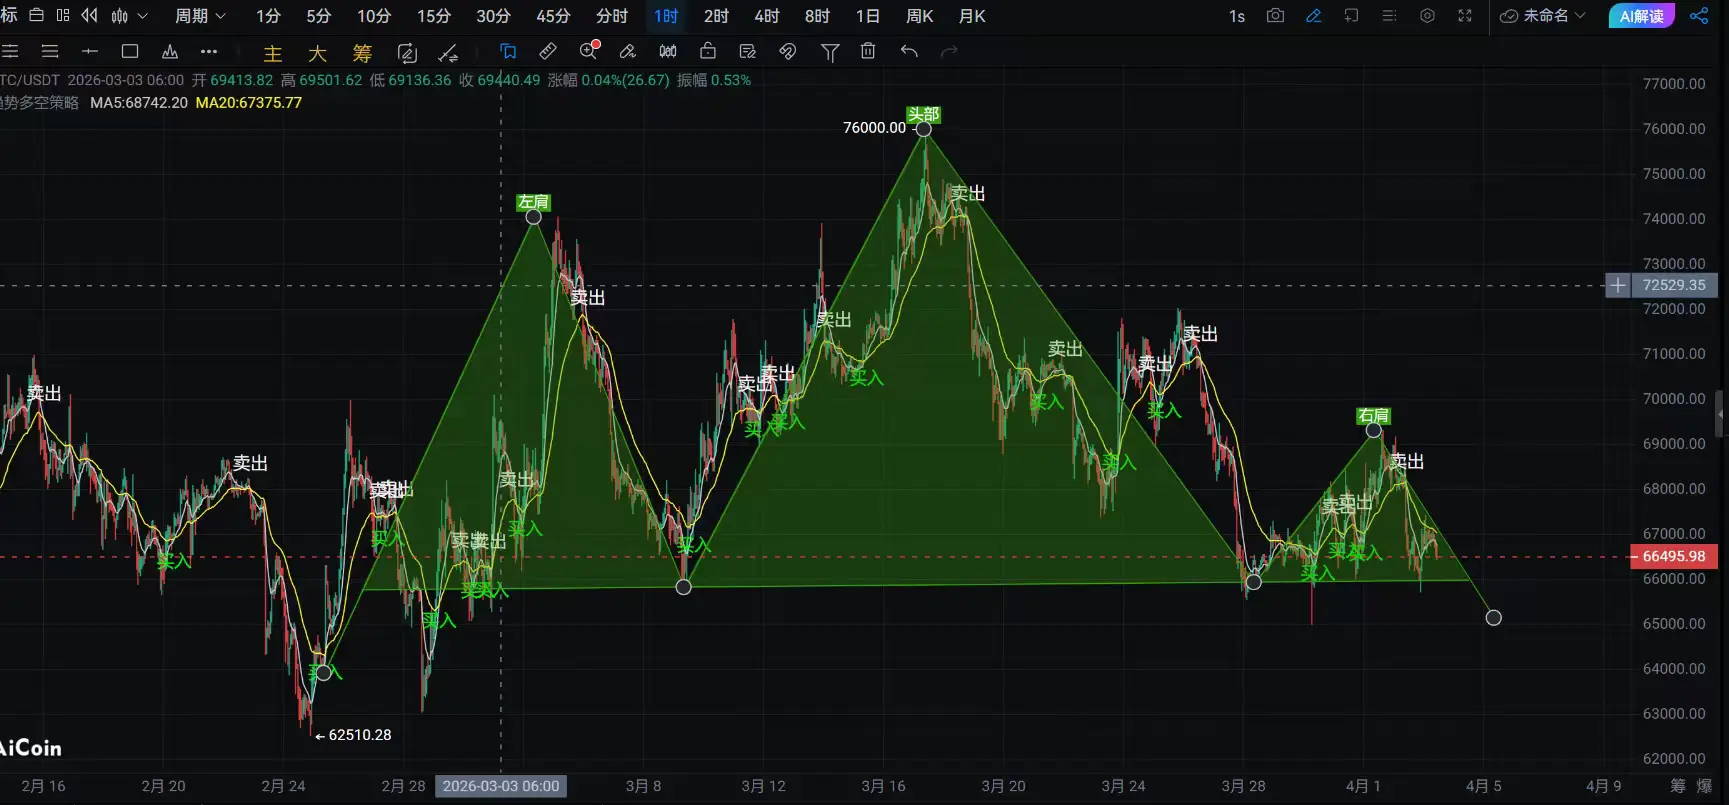Switch to the 8时 timeframe
This screenshot has height=805, width=1729.
817,16
